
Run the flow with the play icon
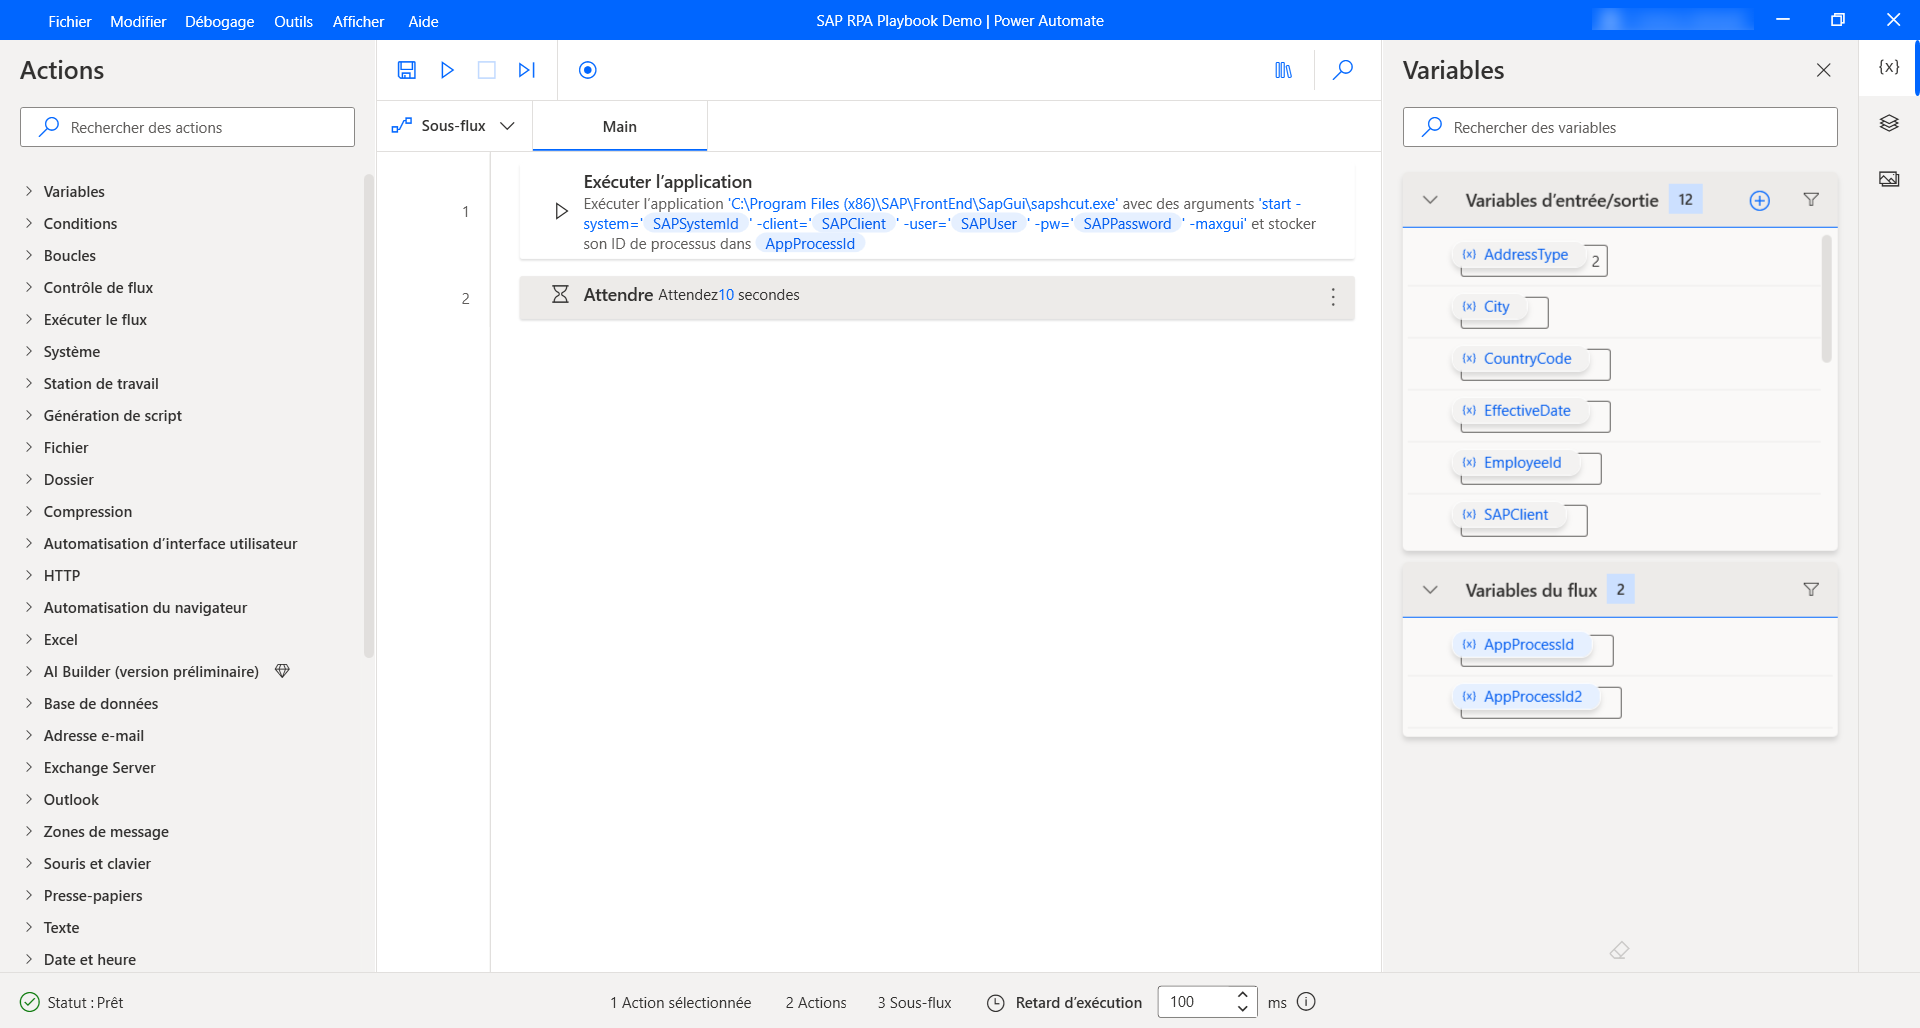[x=447, y=70]
